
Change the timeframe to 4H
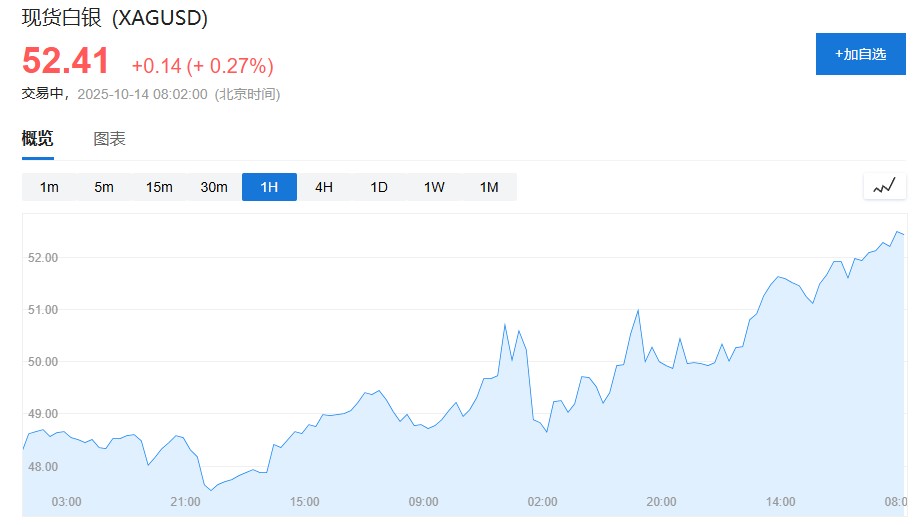324,187
